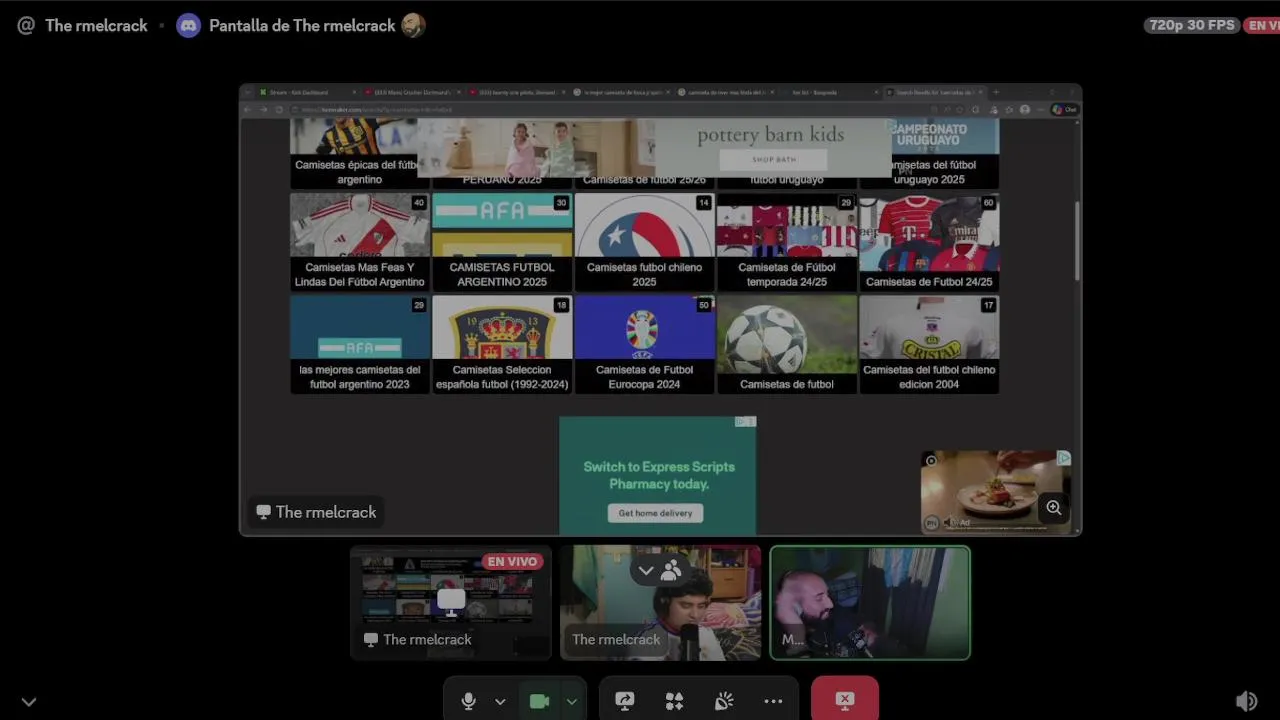This screenshot has height=720, width=1280.
Task: Click the magnifier zoom icon on video
Action: [x=1053, y=508]
